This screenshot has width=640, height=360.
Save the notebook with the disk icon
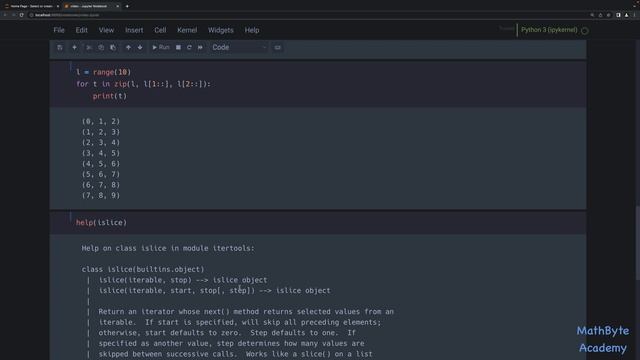click(60, 47)
